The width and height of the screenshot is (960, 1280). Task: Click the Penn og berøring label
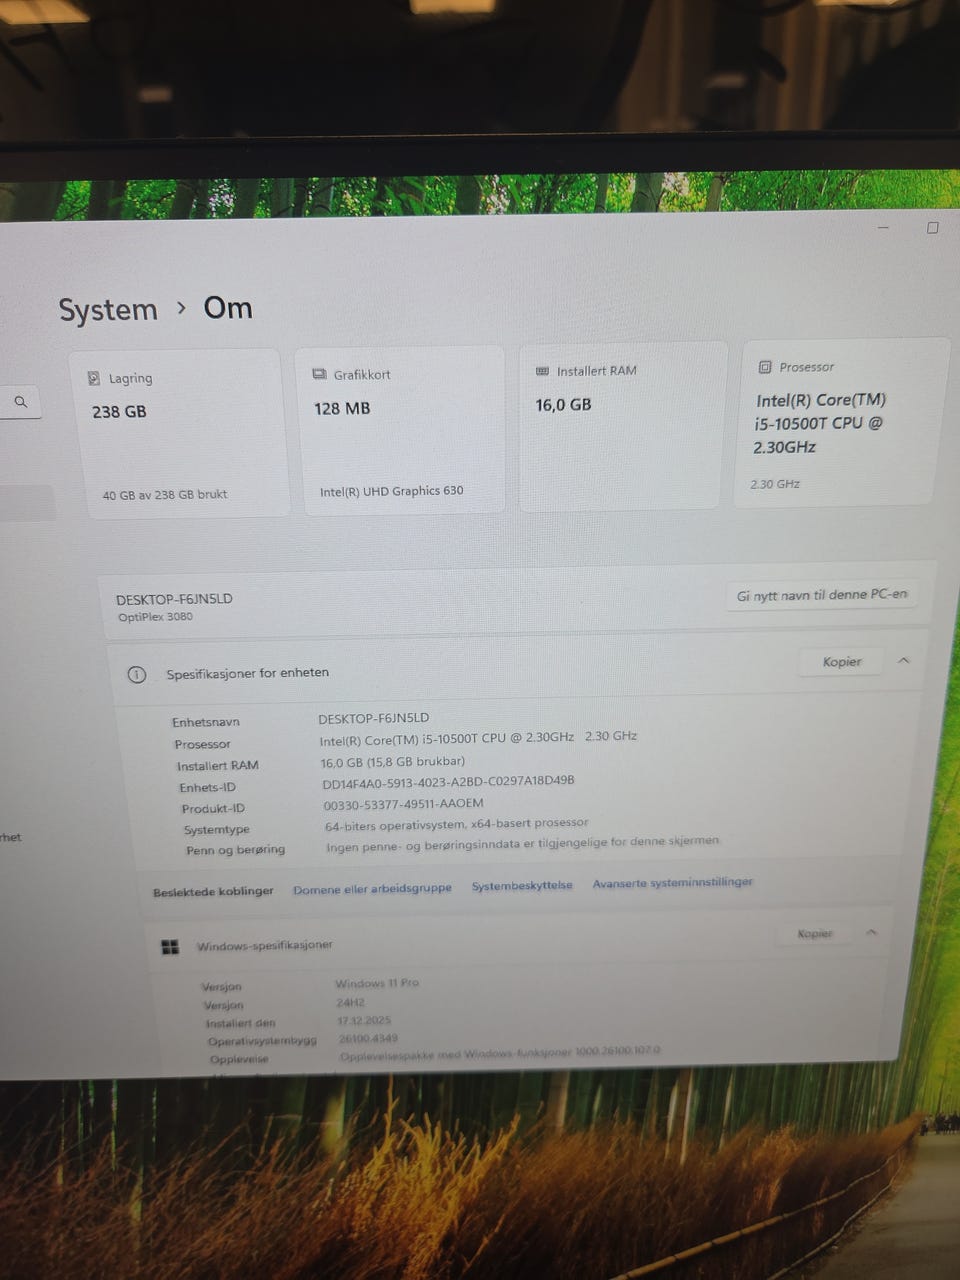coord(235,850)
